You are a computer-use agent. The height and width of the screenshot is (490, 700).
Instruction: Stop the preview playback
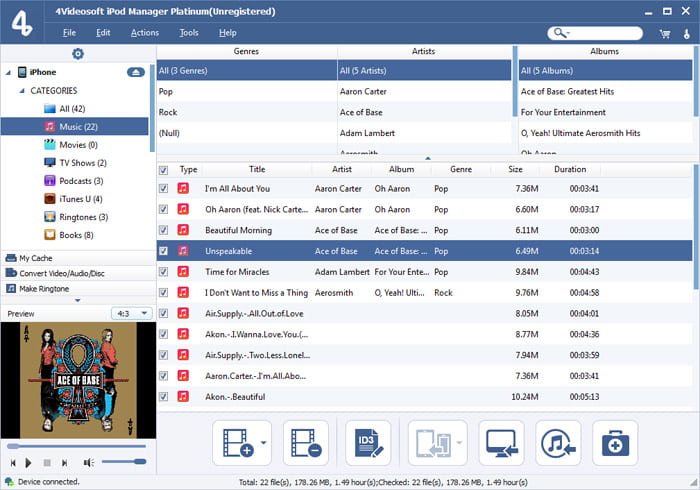(47, 463)
